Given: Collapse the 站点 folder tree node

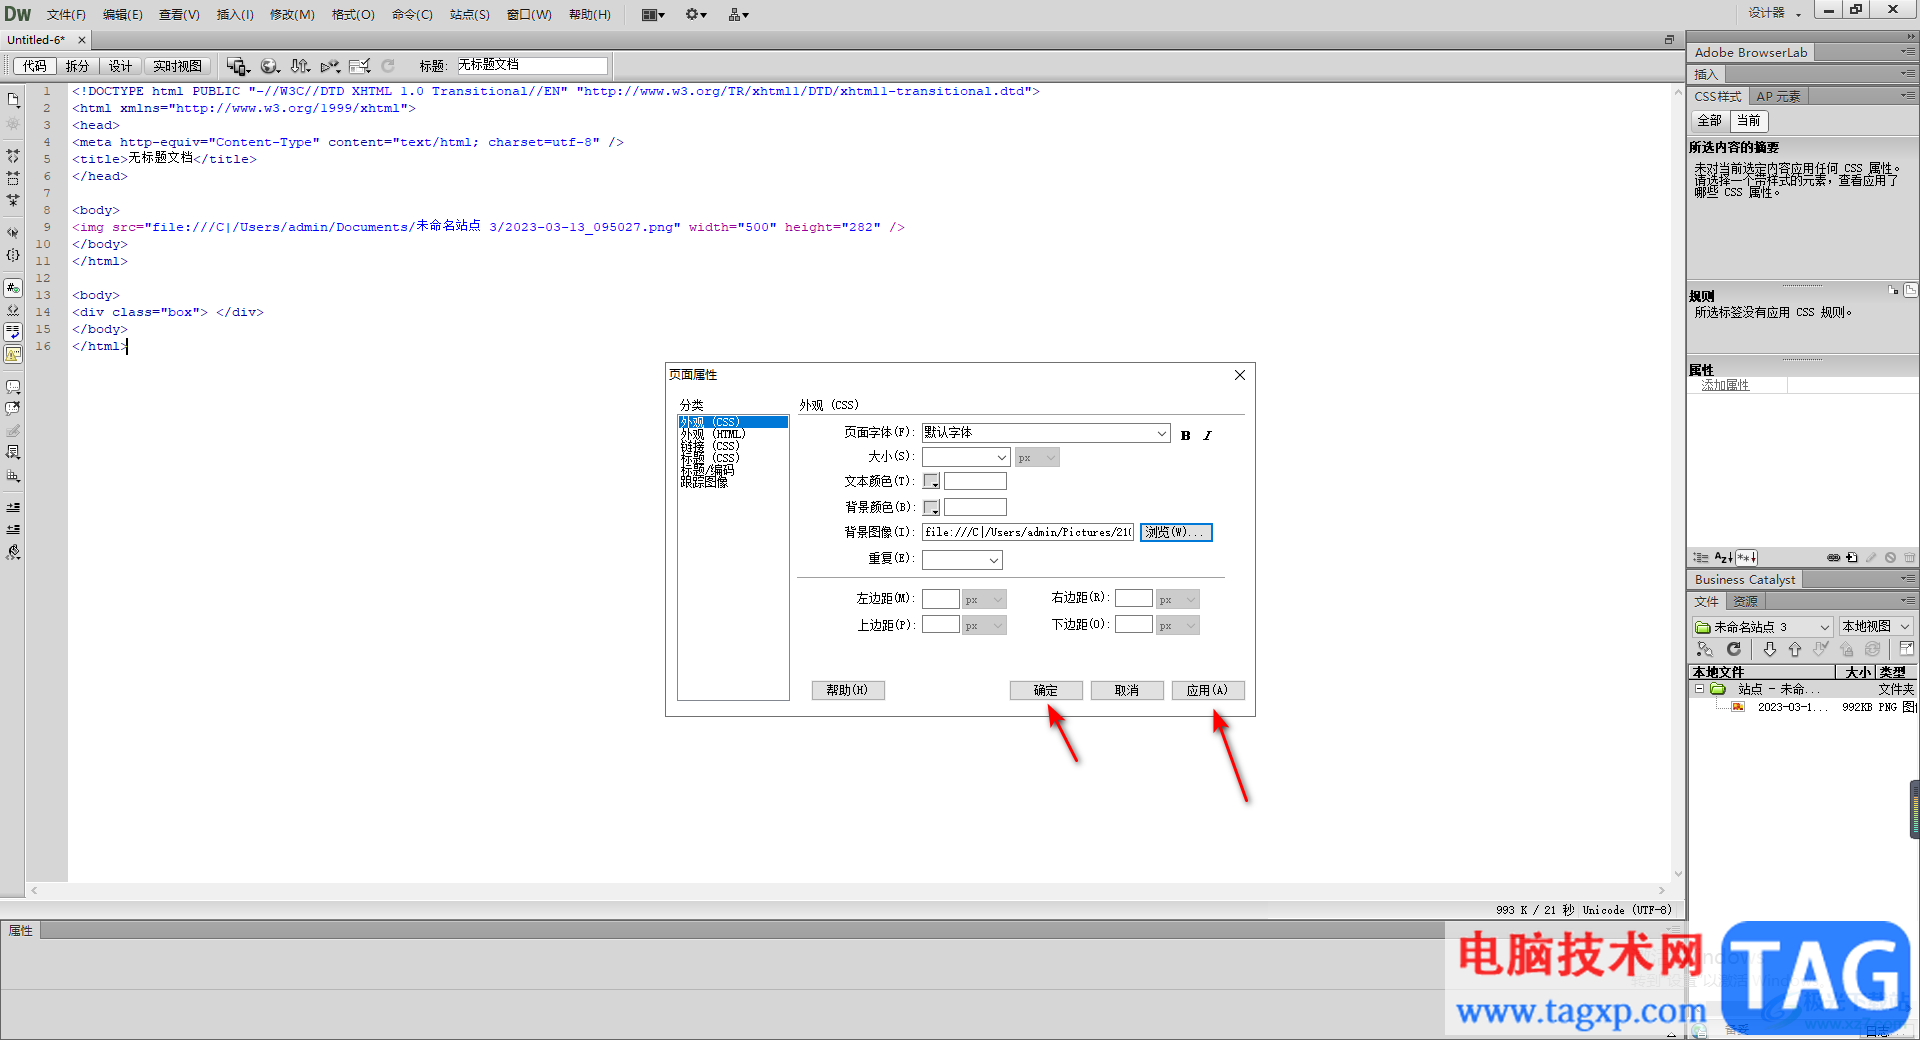Looking at the screenshot, I should pyautogui.click(x=1699, y=689).
